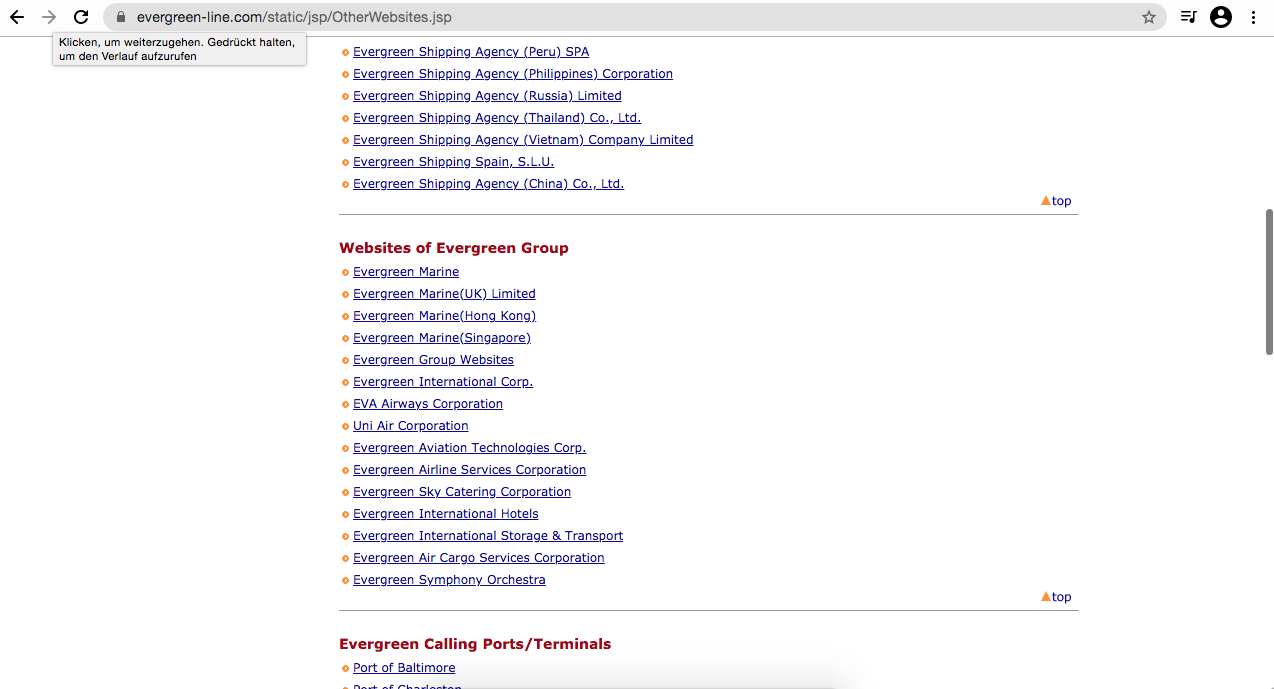Open Evergreen Shipping Agency (Vietnam) Company Limited

(x=523, y=140)
